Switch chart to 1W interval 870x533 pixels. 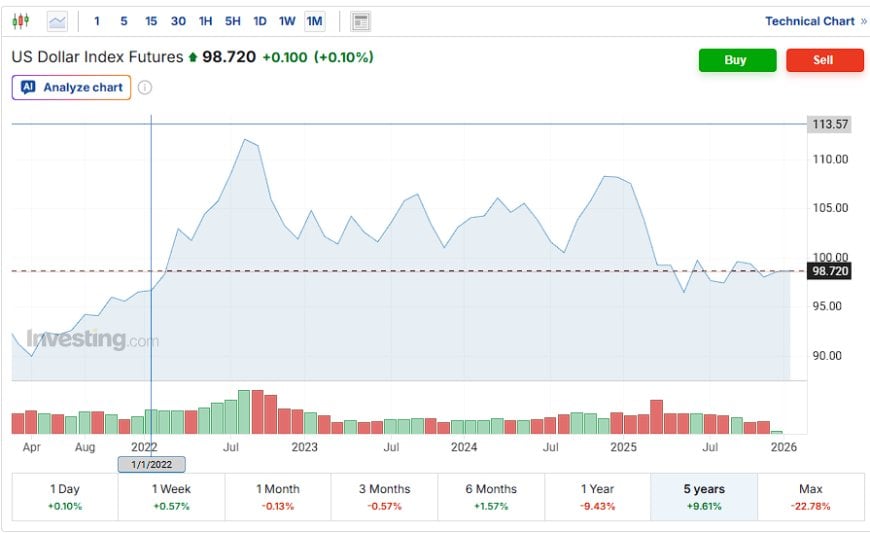287,22
